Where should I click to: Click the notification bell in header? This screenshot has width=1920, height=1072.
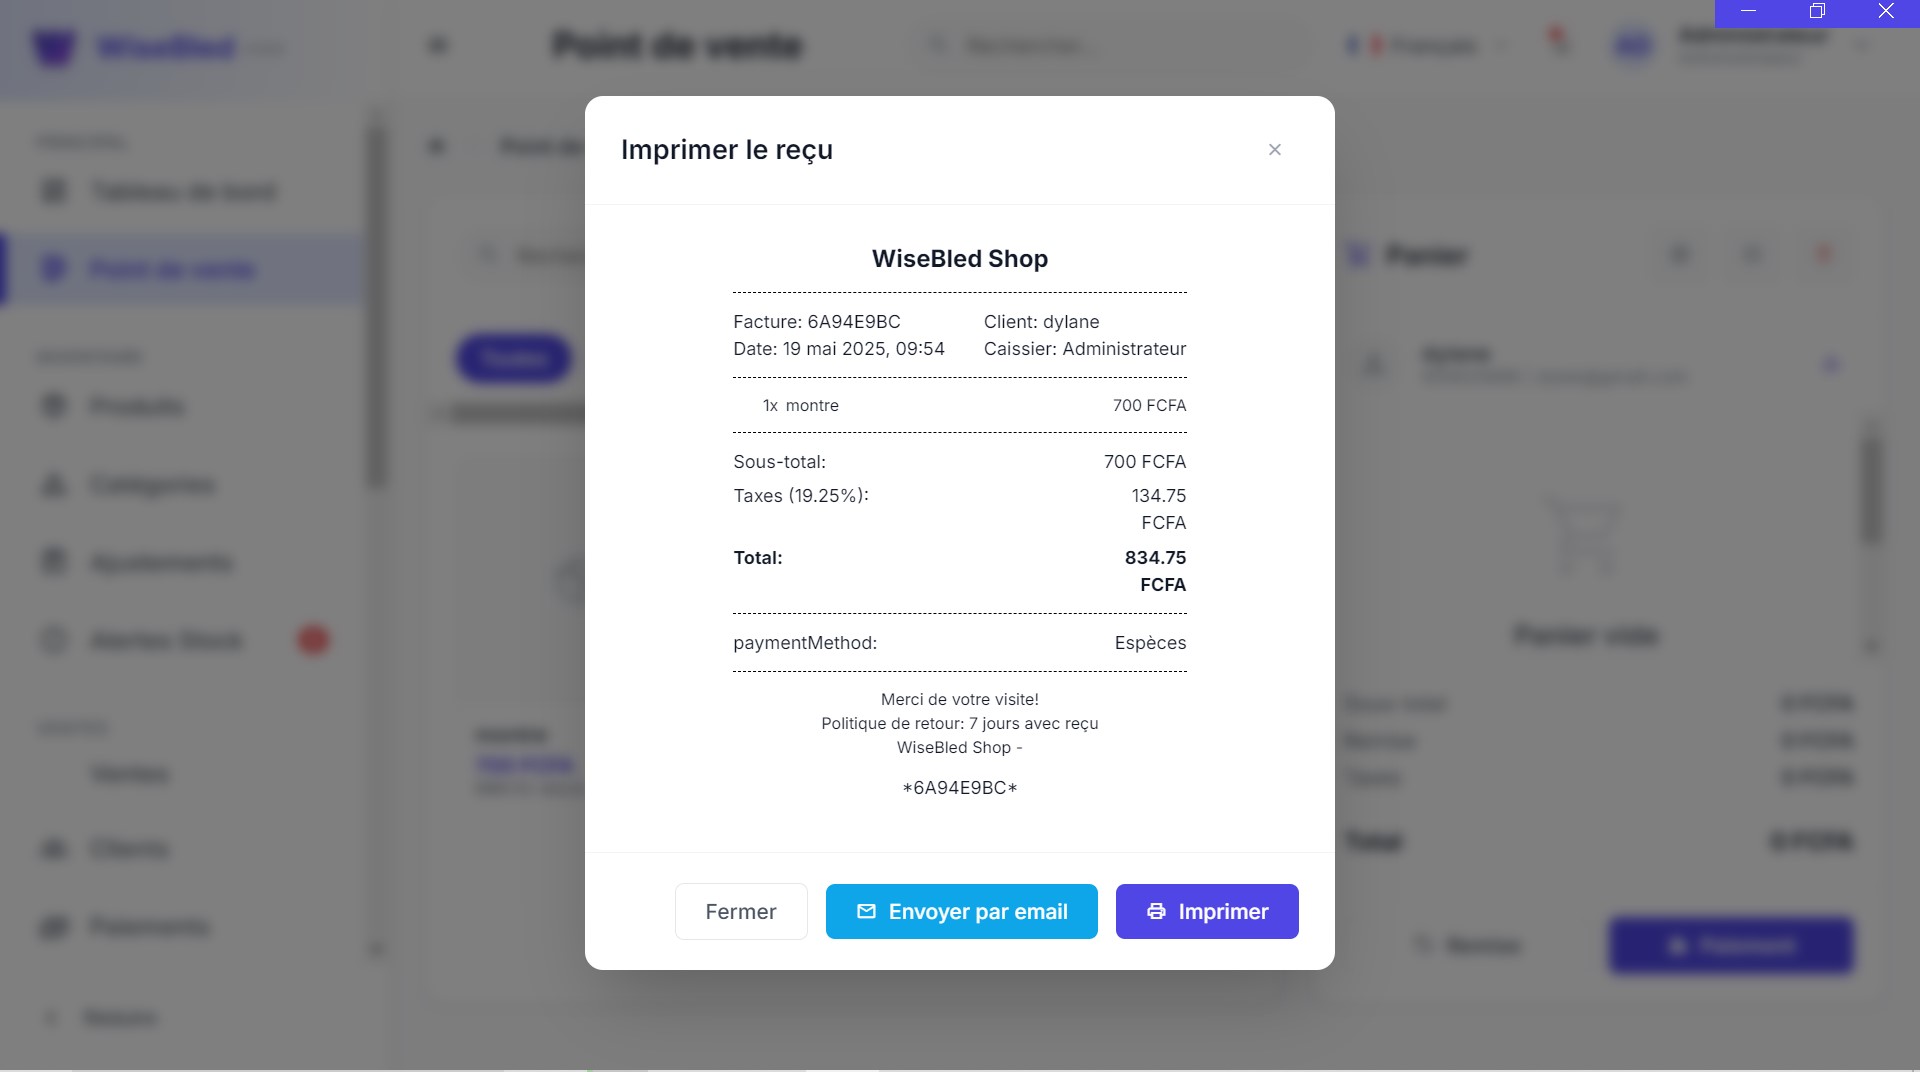(x=1558, y=44)
